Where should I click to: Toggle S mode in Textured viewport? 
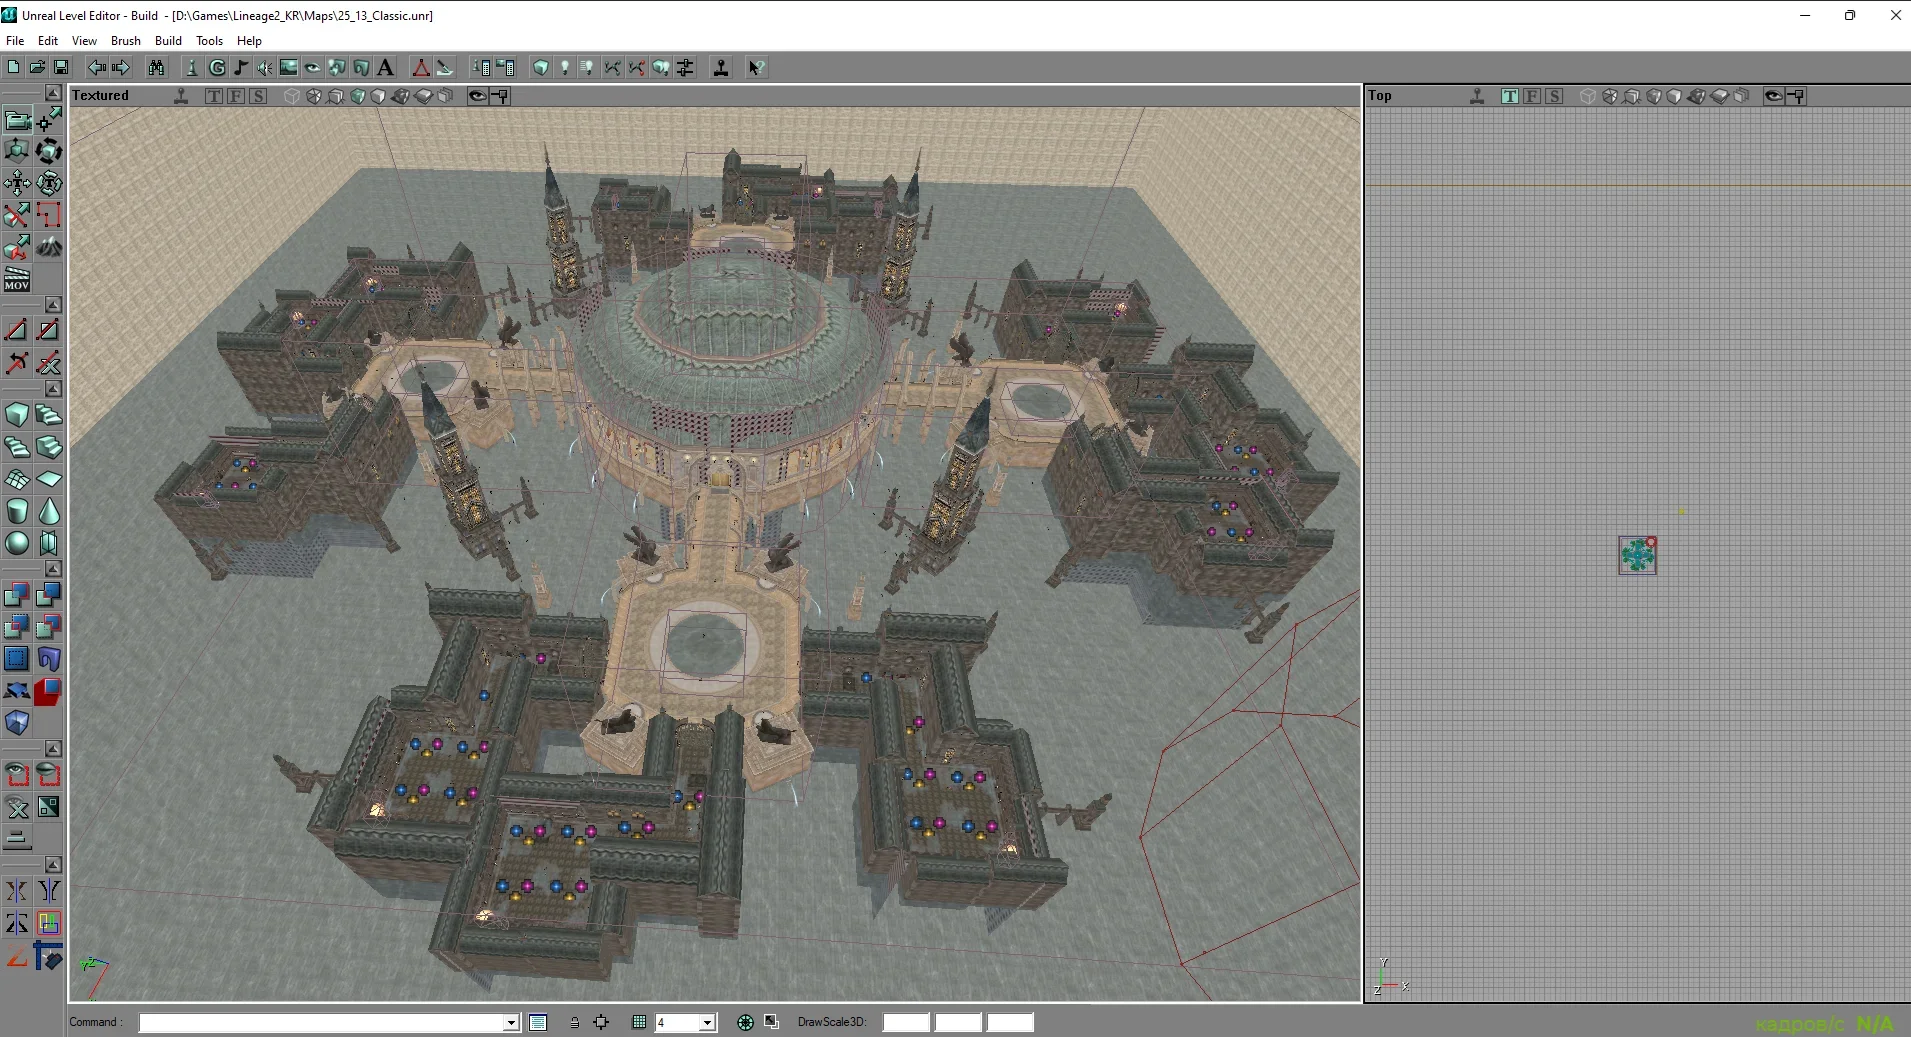click(x=258, y=96)
